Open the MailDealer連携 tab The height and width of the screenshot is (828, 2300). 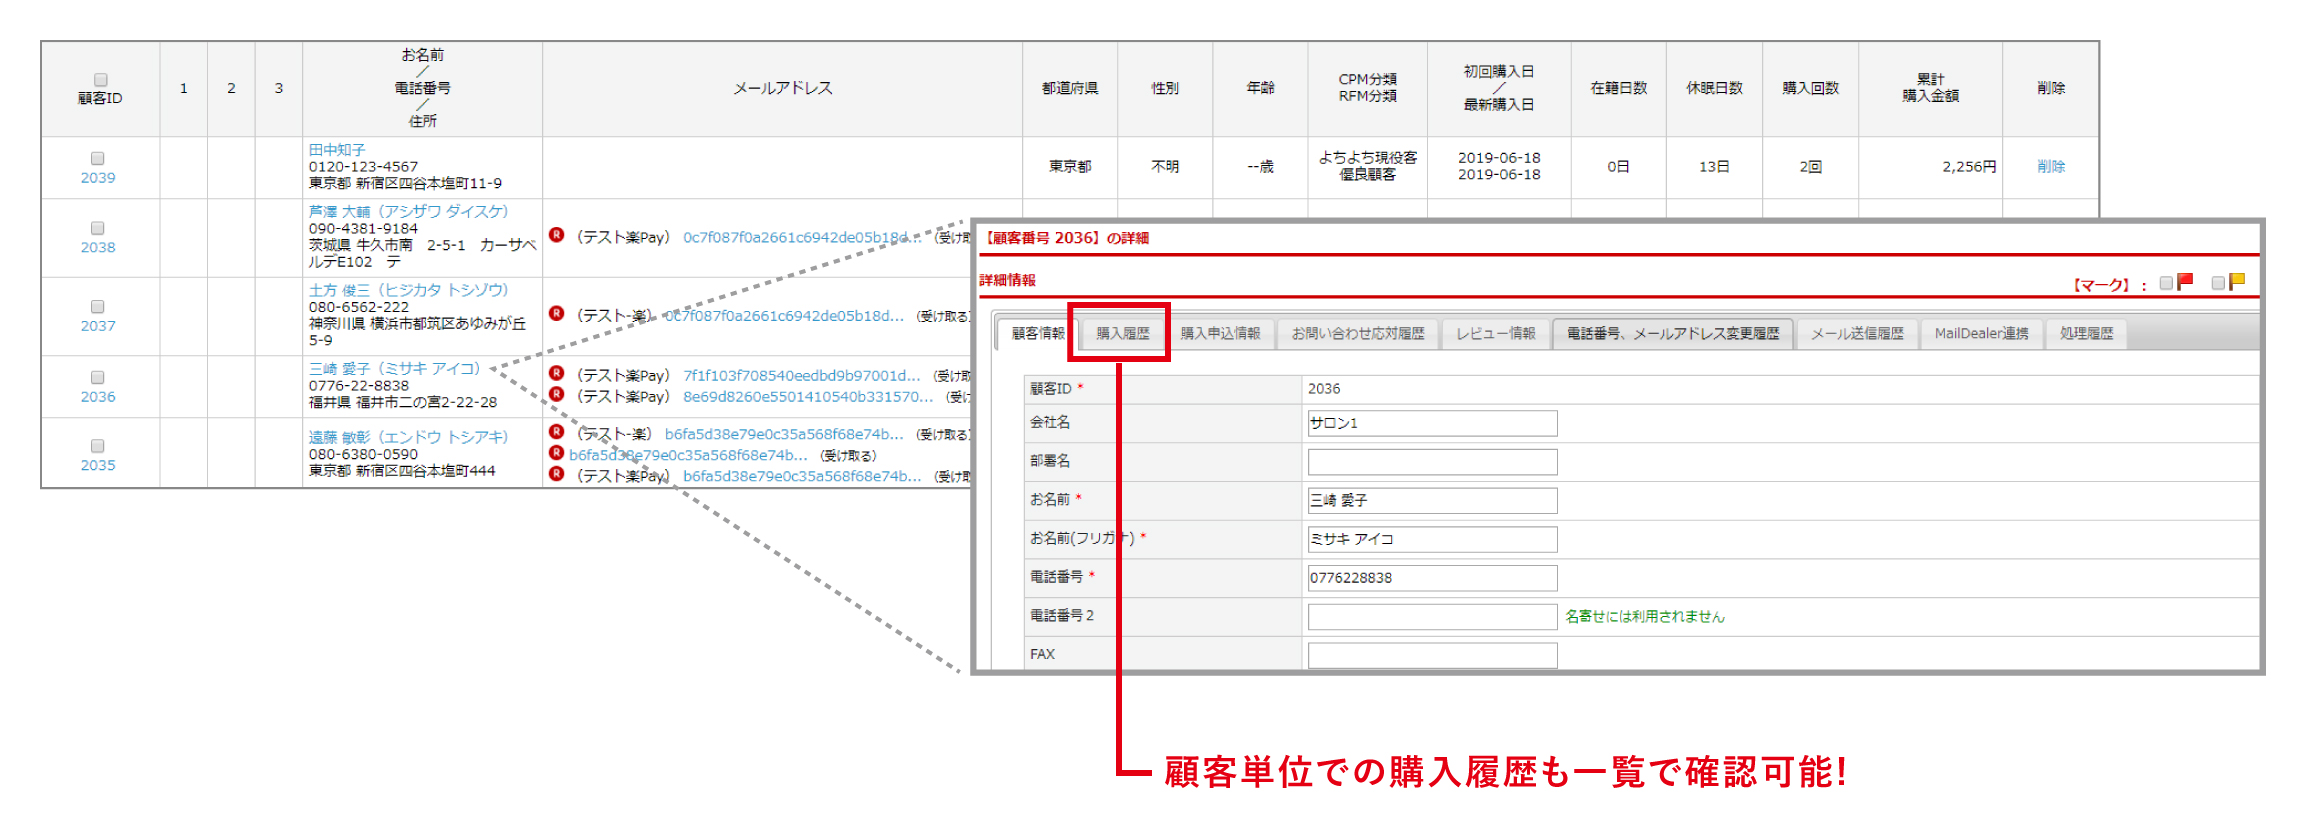point(1980,334)
